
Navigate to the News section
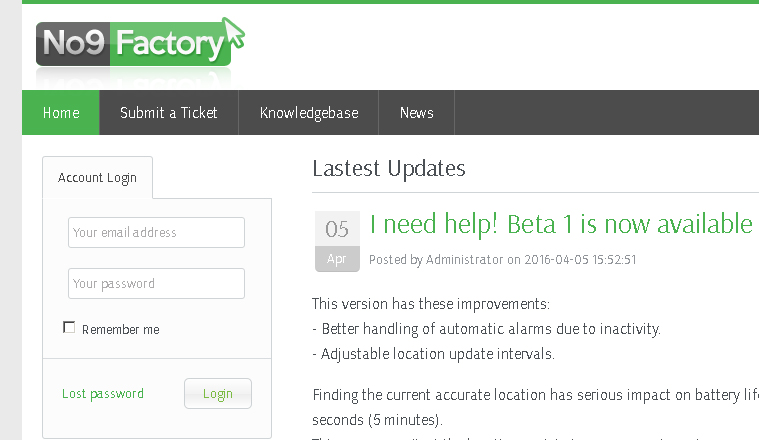coord(417,113)
